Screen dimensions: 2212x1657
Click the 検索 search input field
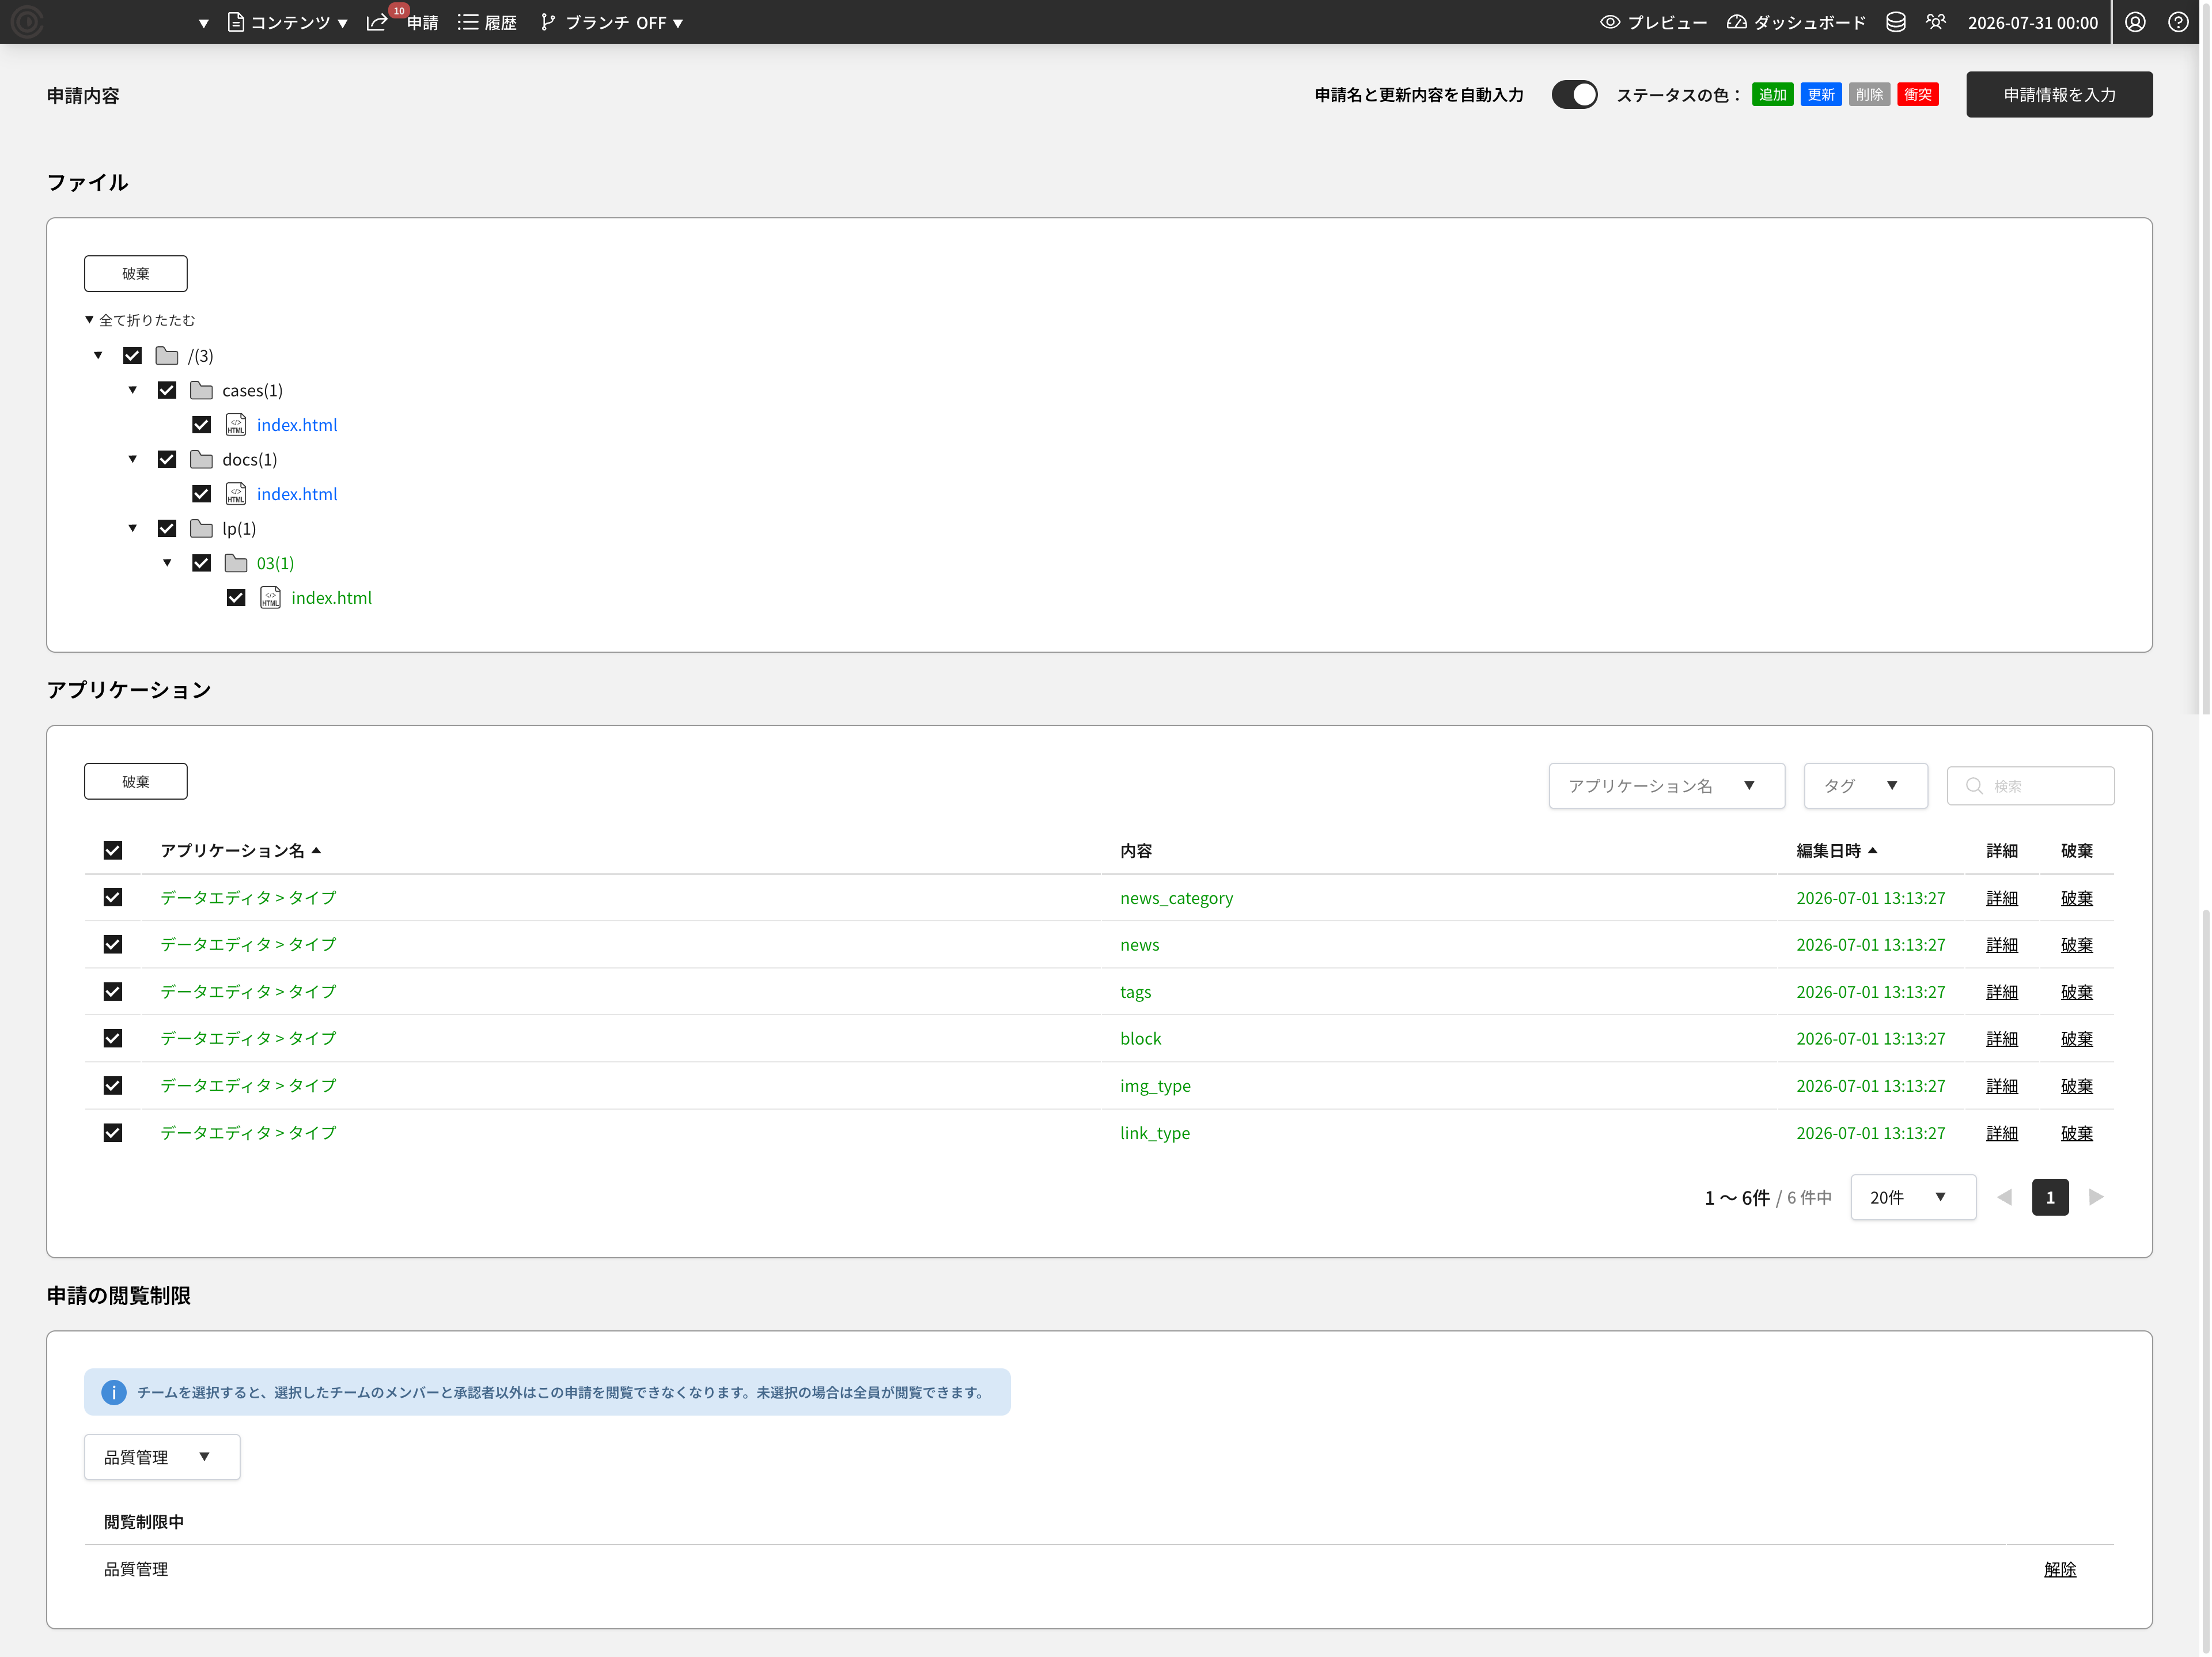coord(2030,786)
